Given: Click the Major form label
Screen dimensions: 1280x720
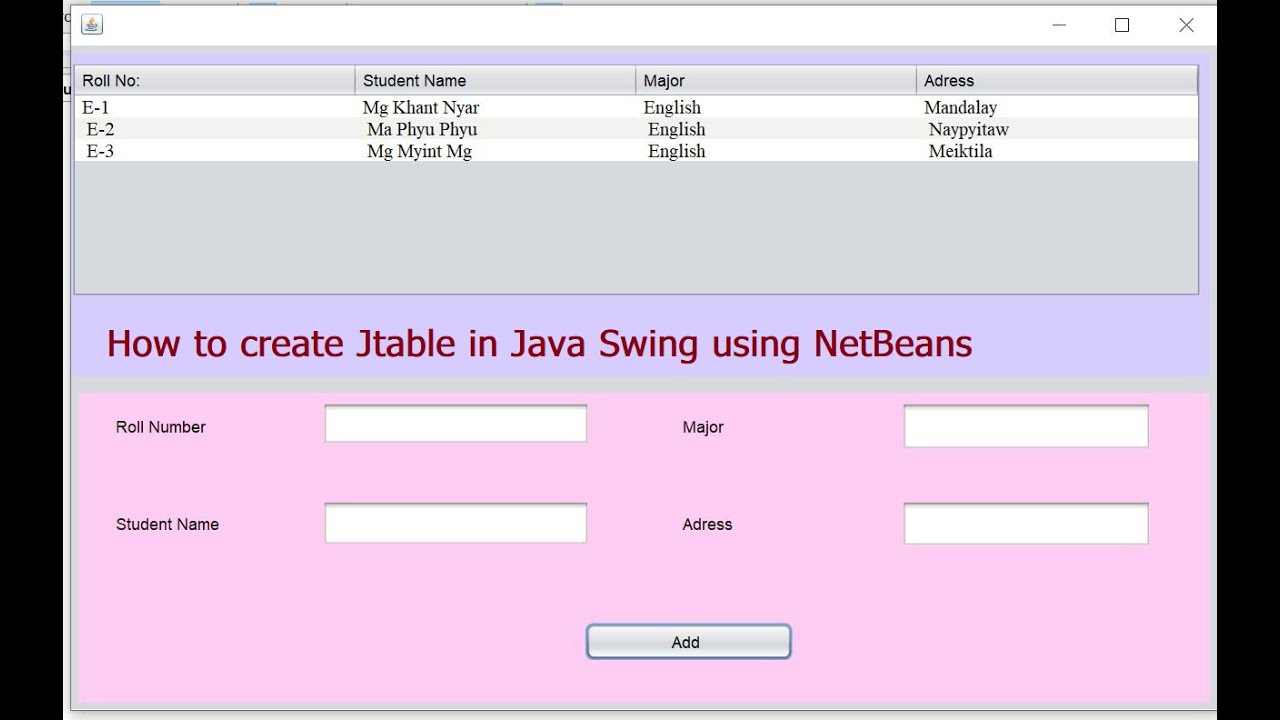Looking at the screenshot, I should 703,427.
